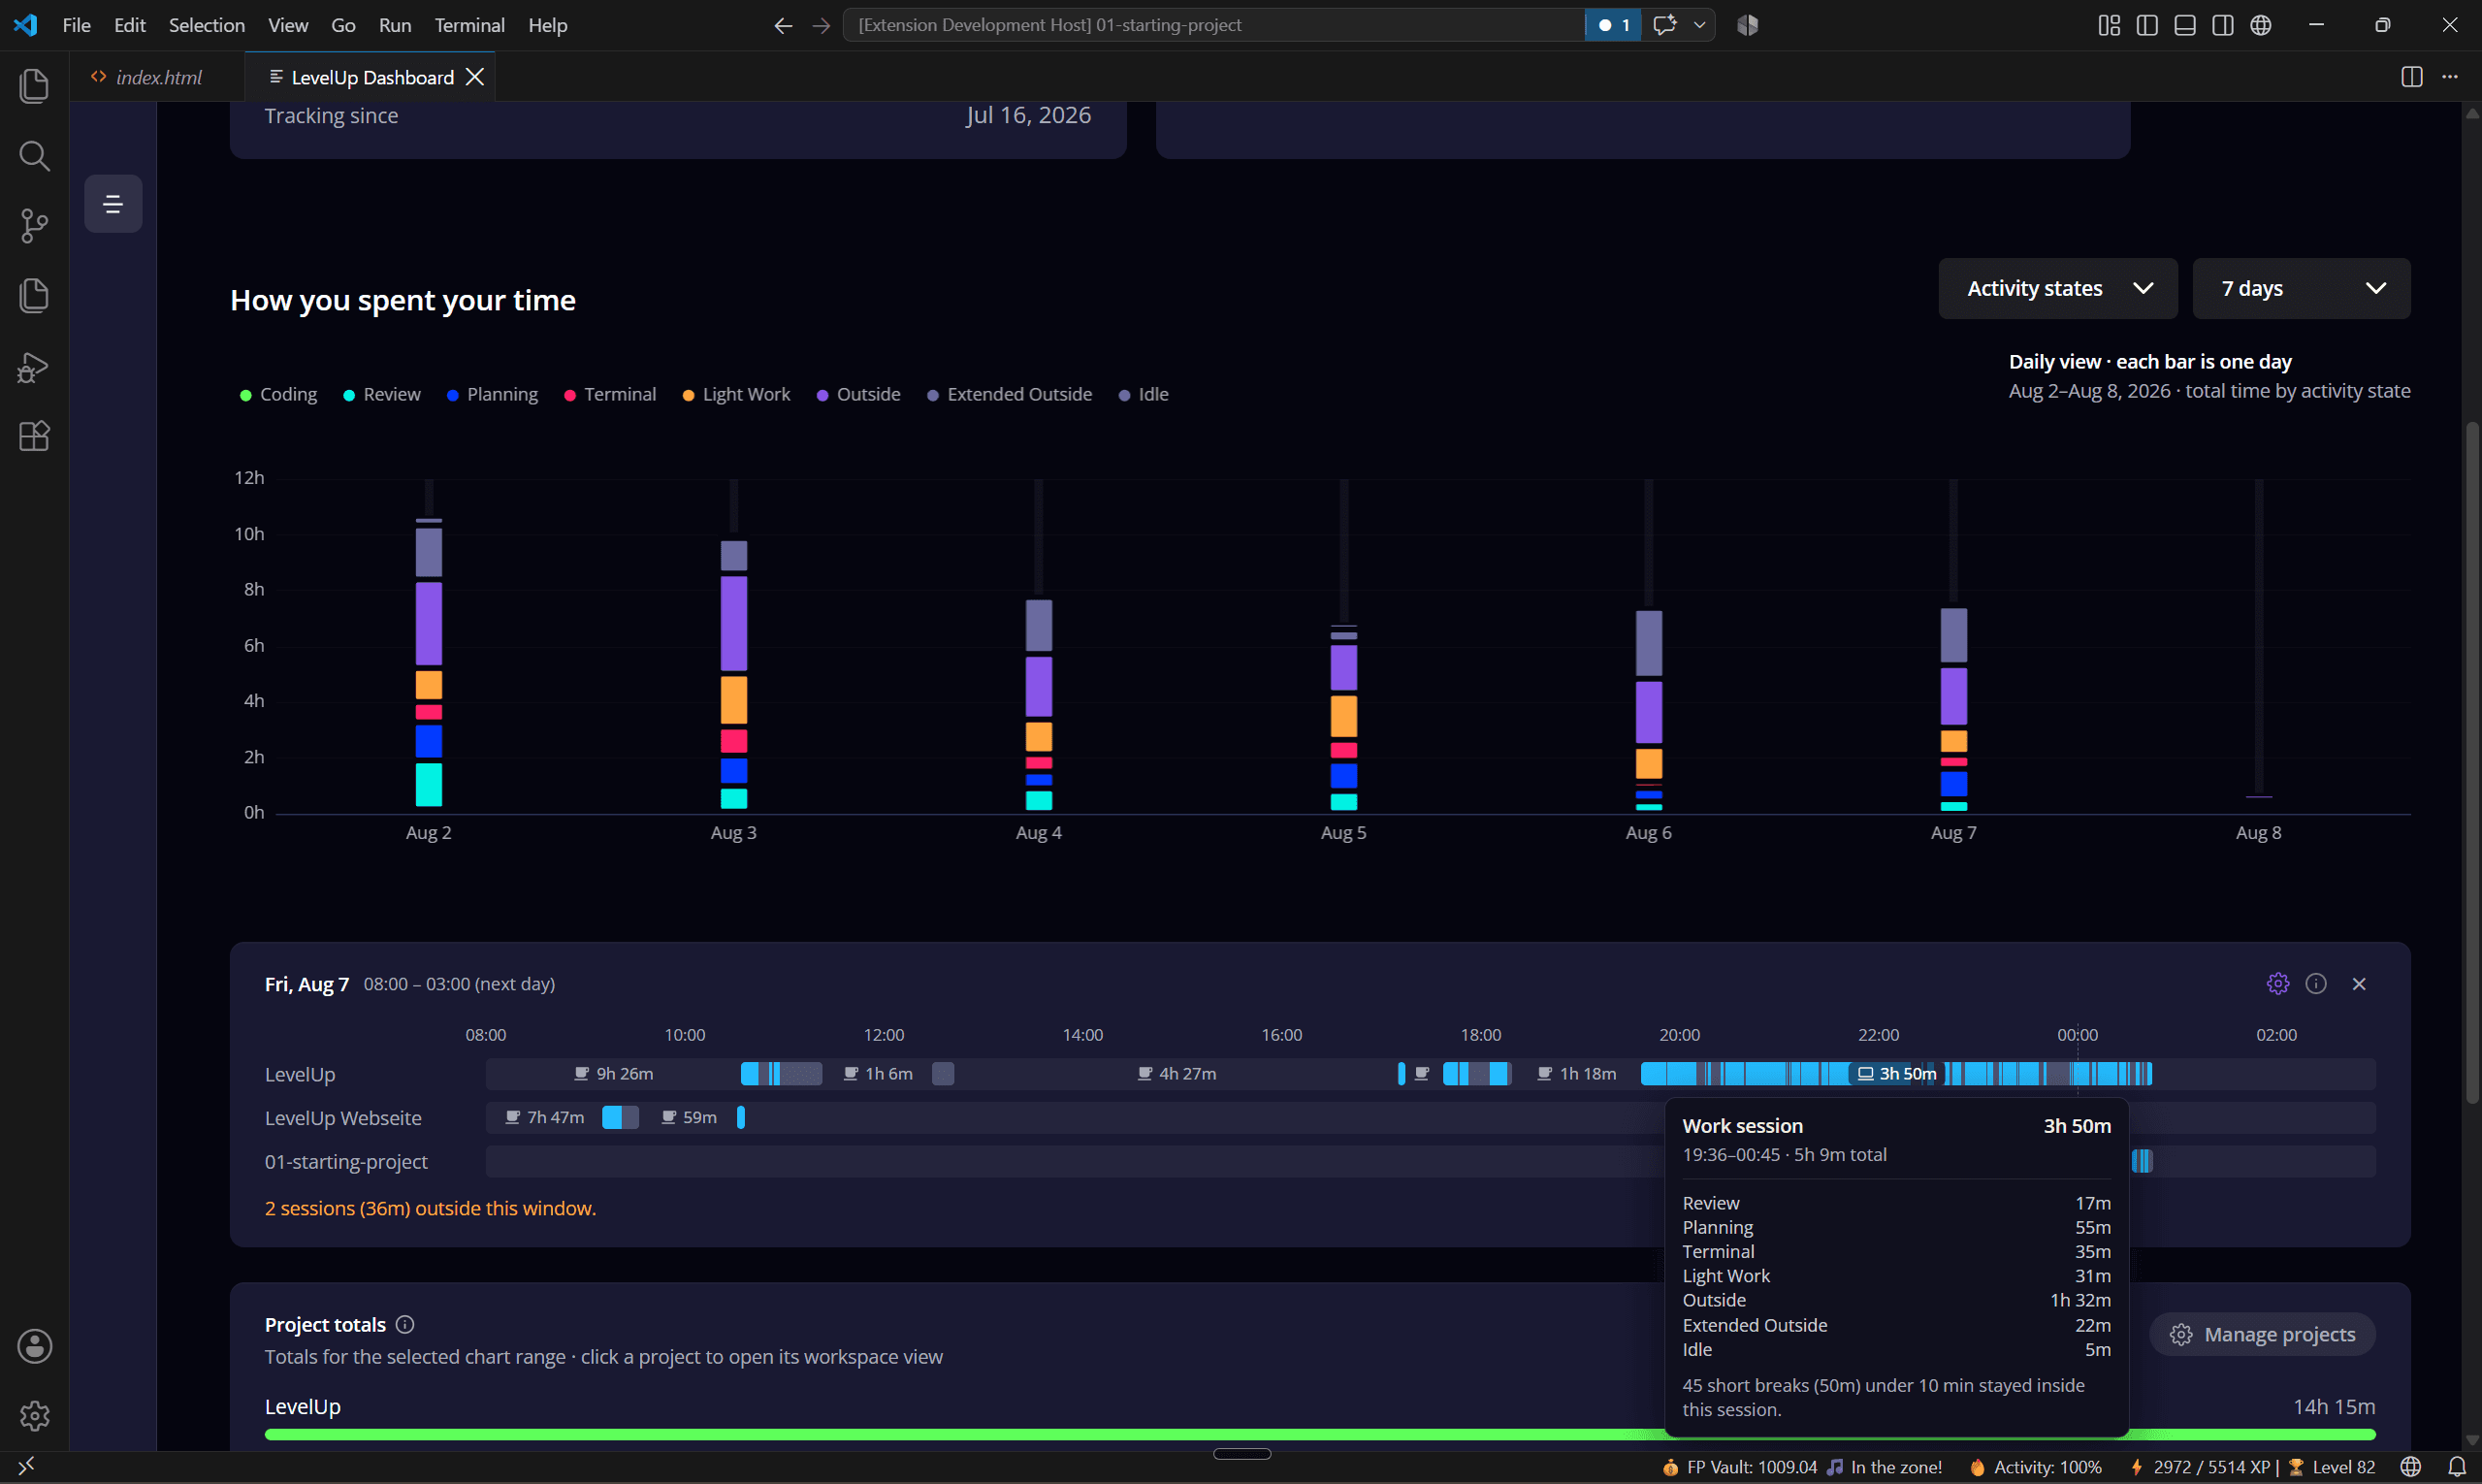Toggle the LevelUp dashboard sidebar menu button
Image resolution: width=2482 pixels, height=1484 pixels.
point(113,204)
